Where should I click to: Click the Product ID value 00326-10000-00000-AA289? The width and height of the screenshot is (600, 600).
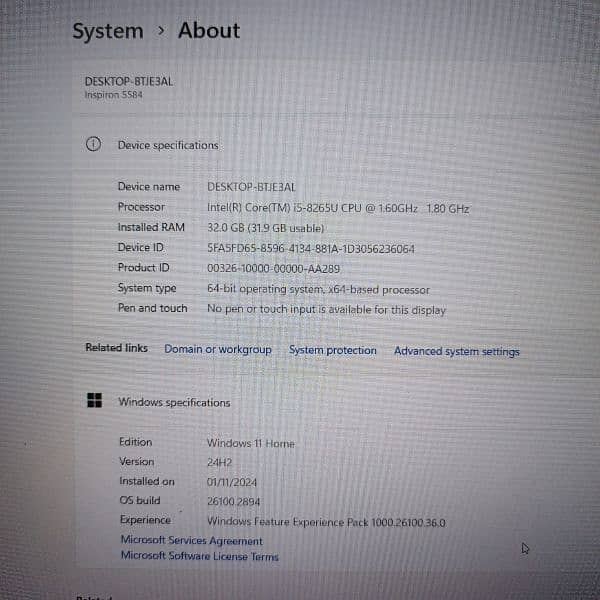(273, 268)
